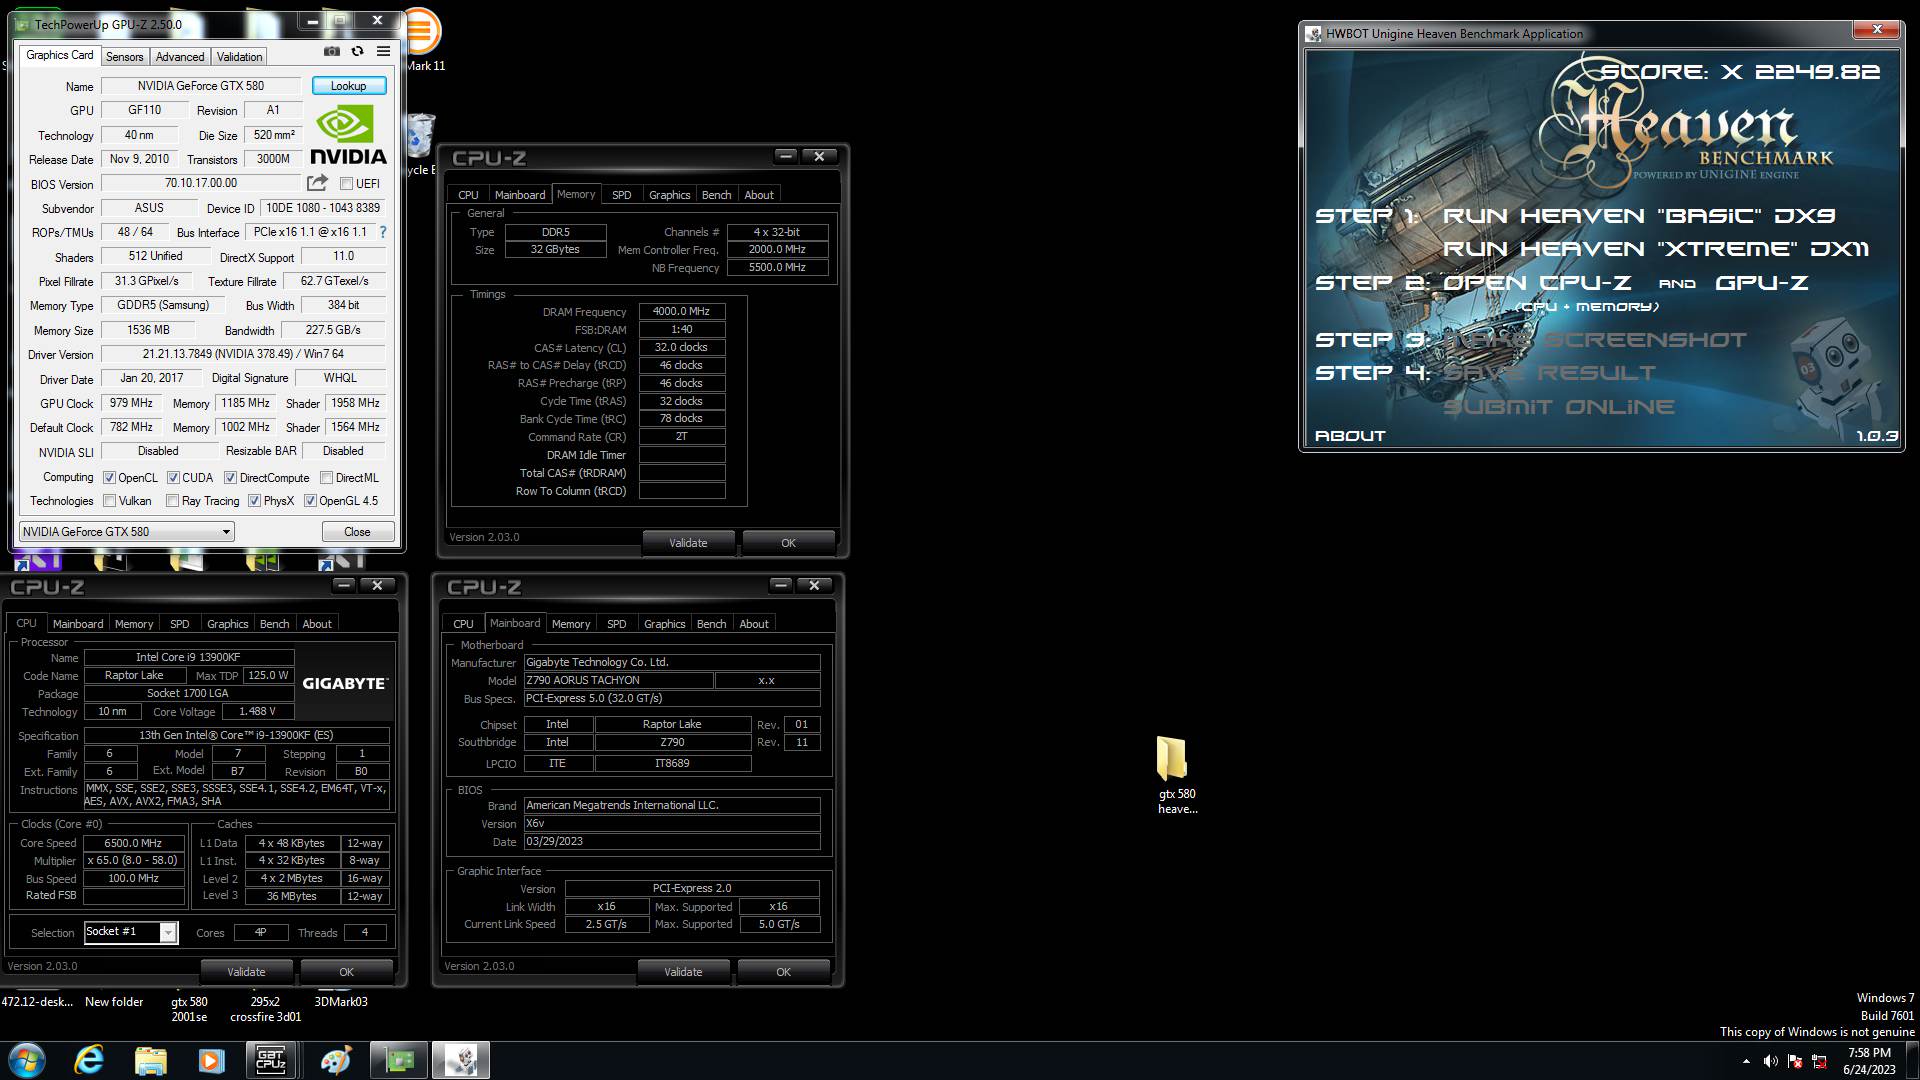The image size is (1920, 1080).
Task: Open the Socket #1 selection dropdown
Action: (131, 932)
